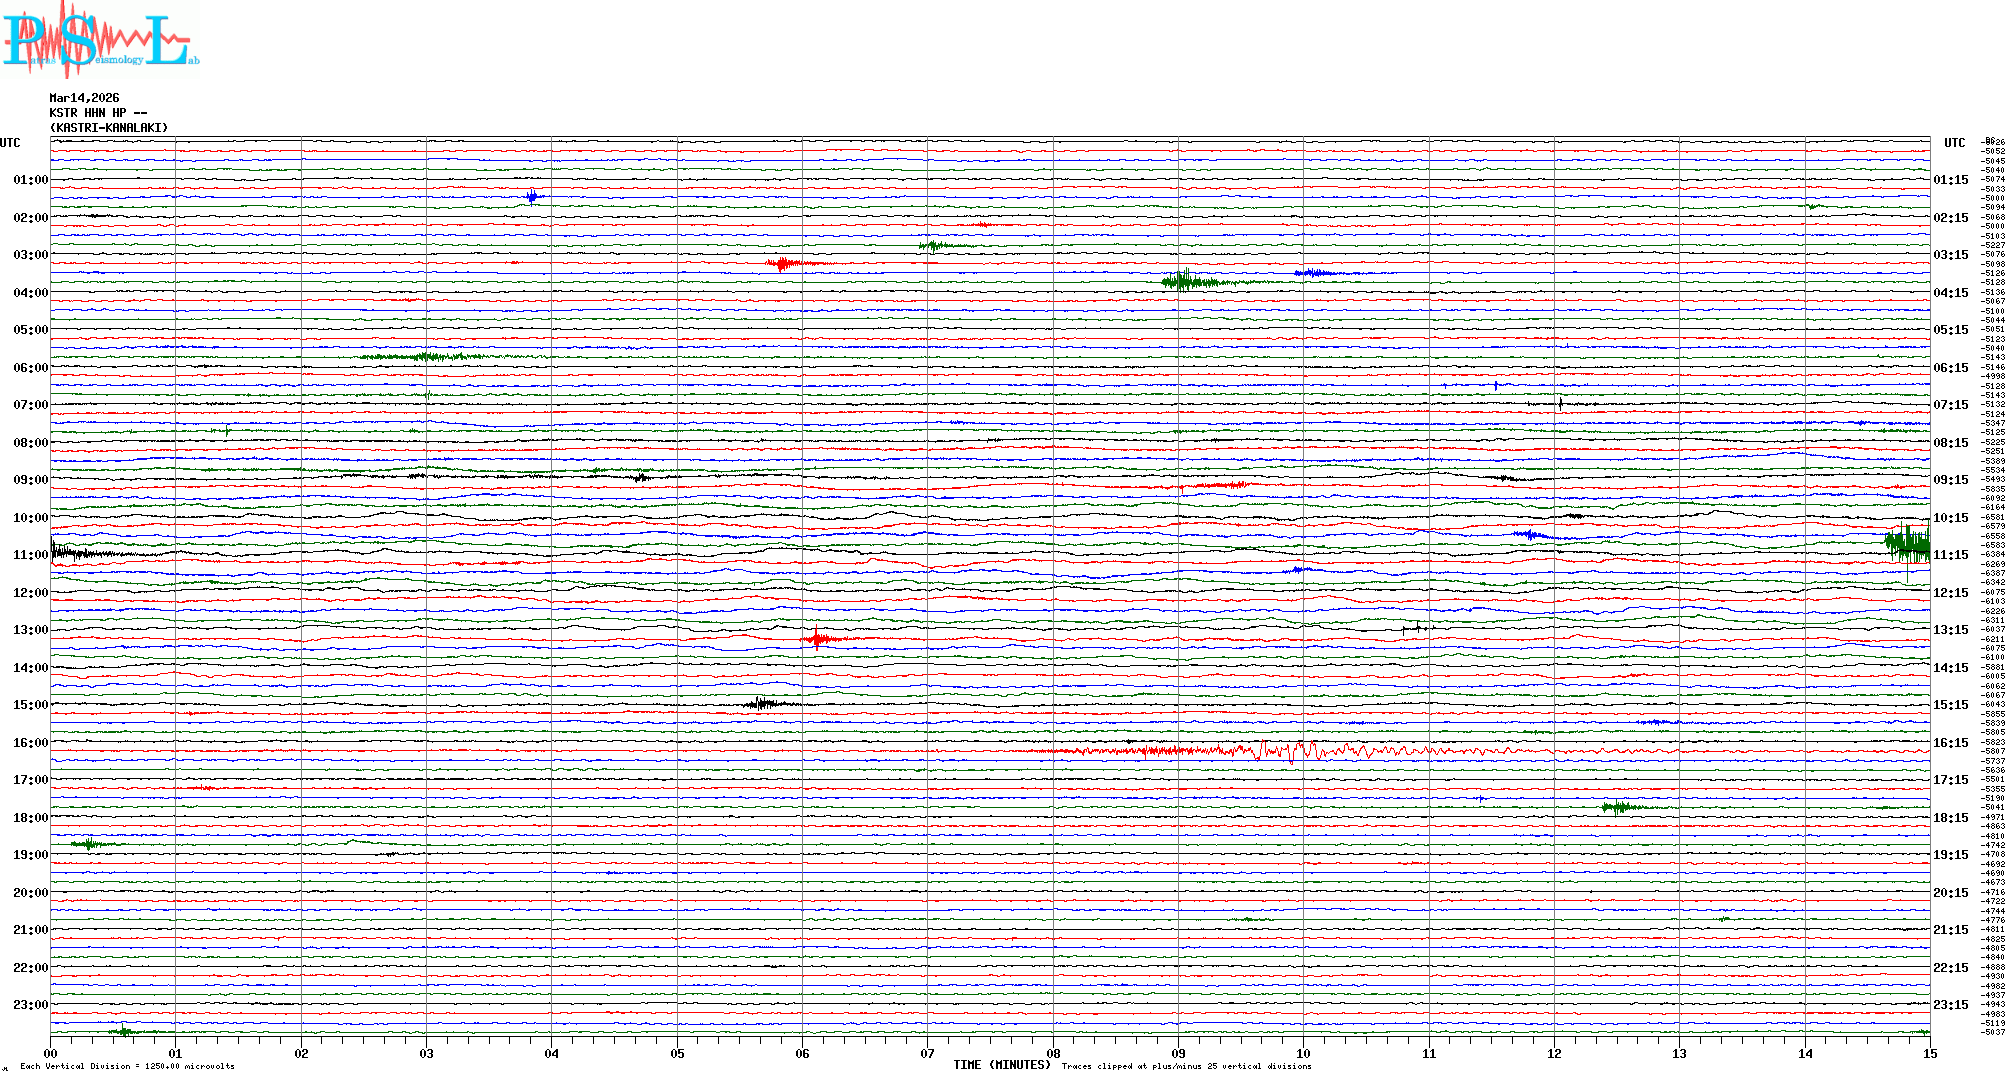Click the vertical division microvolts footnote
2010x1080 pixels.
click(x=127, y=1066)
